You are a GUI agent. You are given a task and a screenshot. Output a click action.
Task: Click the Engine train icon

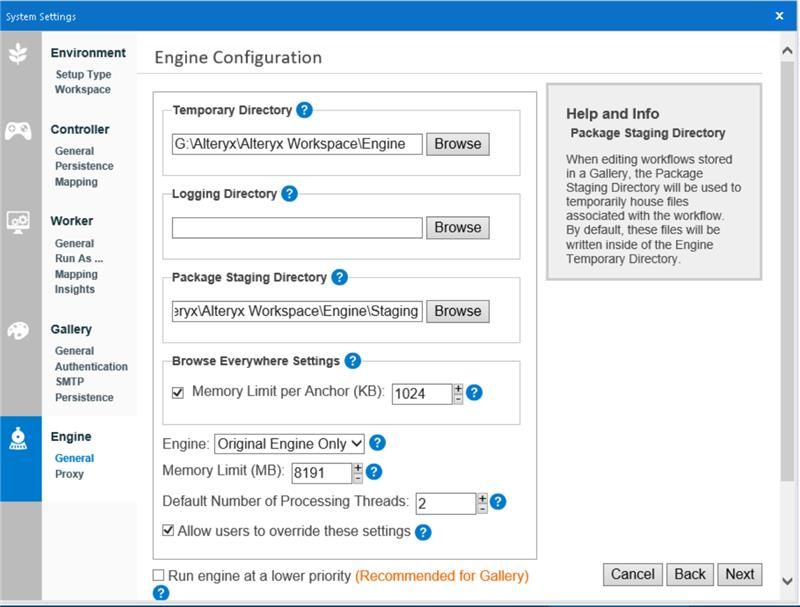[18, 438]
